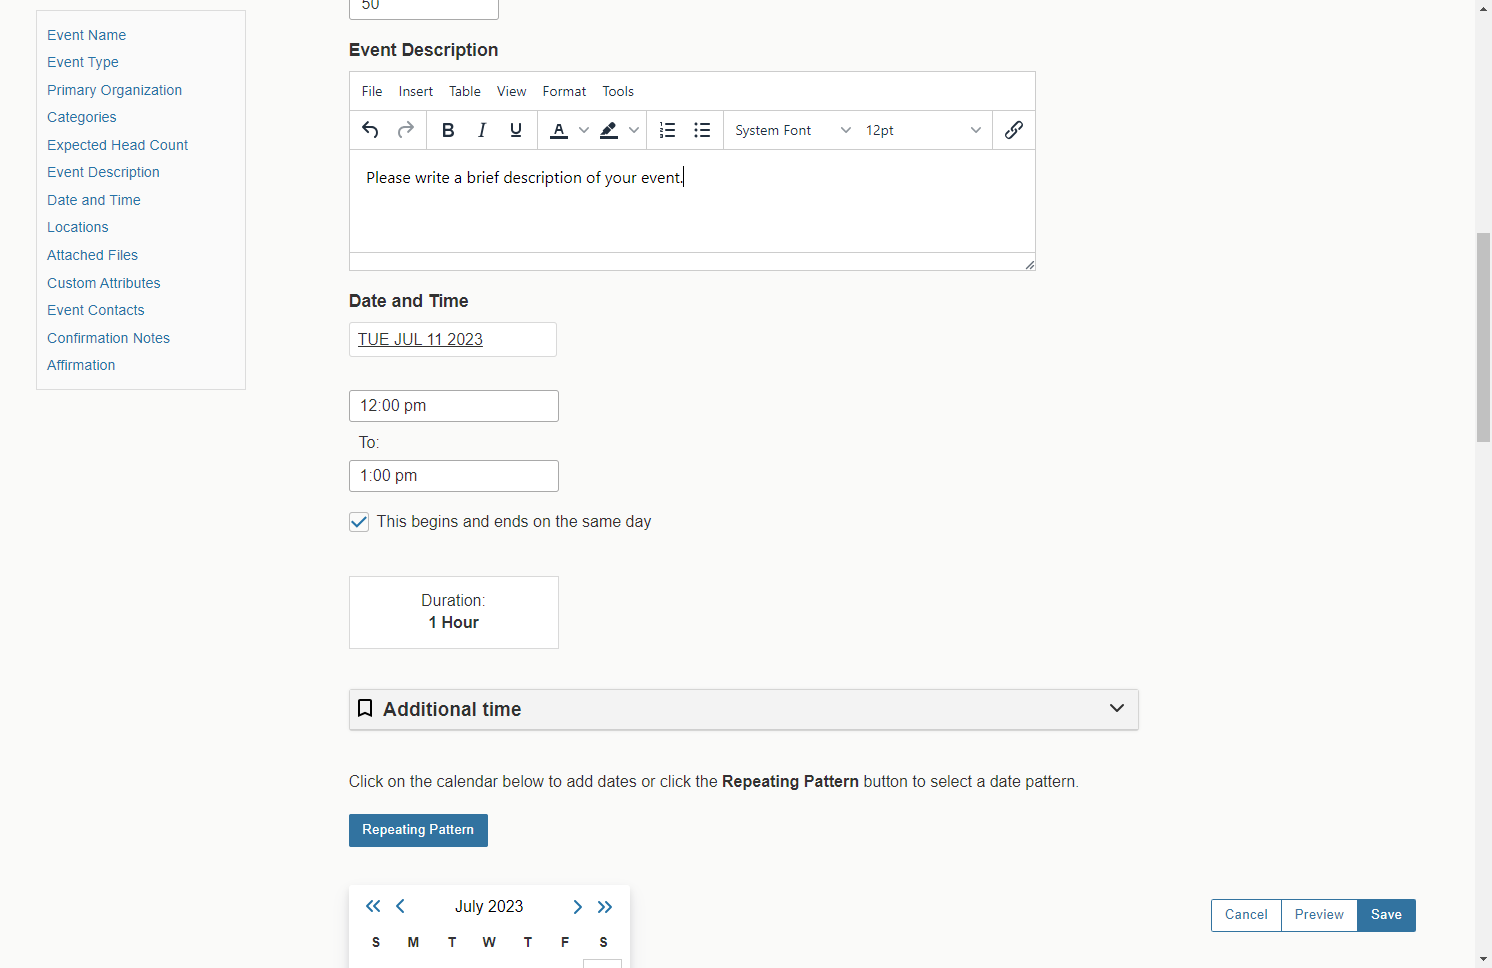Toggle italic formatting
Image resolution: width=1492 pixels, height=968 pixels.
[482, 130]
